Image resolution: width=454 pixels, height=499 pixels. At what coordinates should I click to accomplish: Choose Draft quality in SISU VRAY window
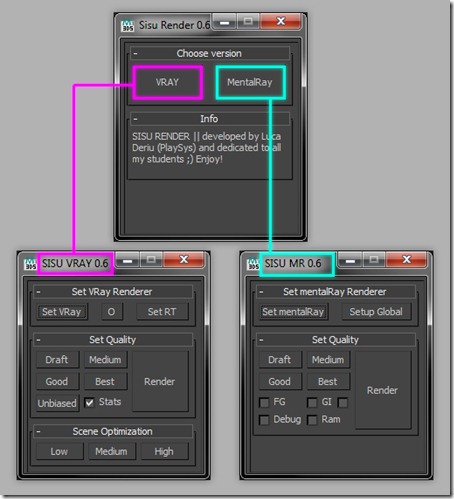57,360
